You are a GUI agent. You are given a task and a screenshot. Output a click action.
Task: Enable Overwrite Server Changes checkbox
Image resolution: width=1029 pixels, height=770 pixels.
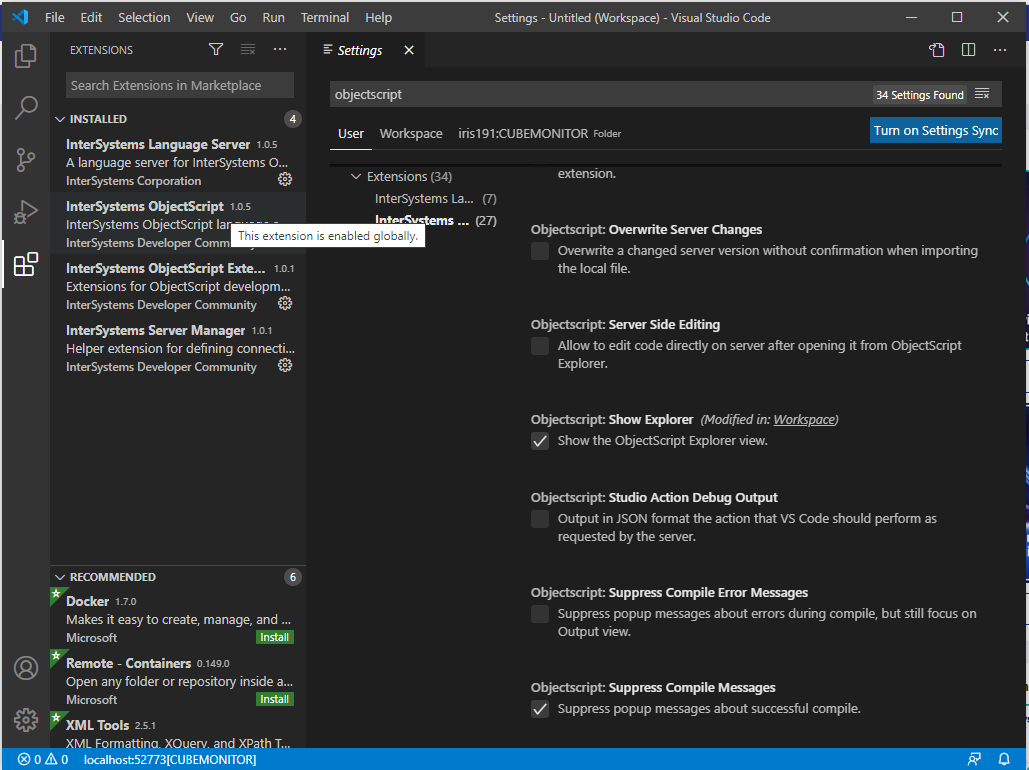point(540,251)
